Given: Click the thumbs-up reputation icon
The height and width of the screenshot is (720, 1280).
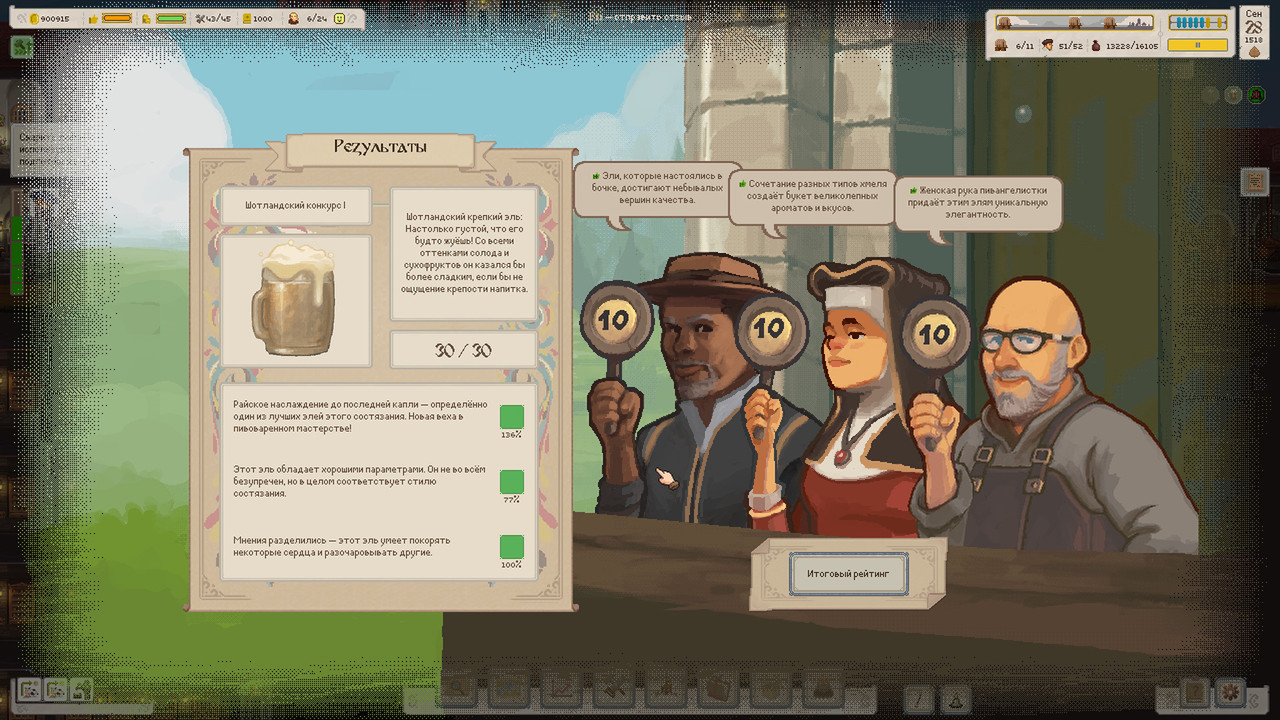Looking at the screenshot, I should click(x=94, y=18).
